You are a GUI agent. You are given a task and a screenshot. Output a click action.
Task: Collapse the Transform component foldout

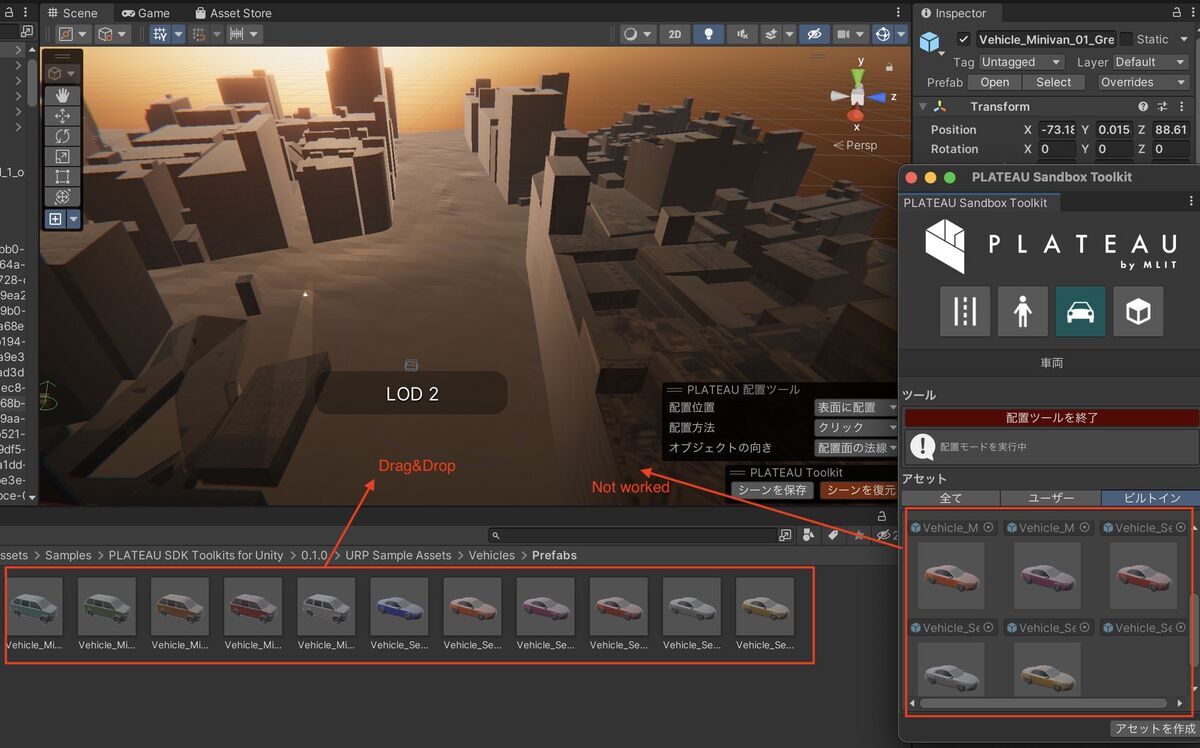[922, 106]
